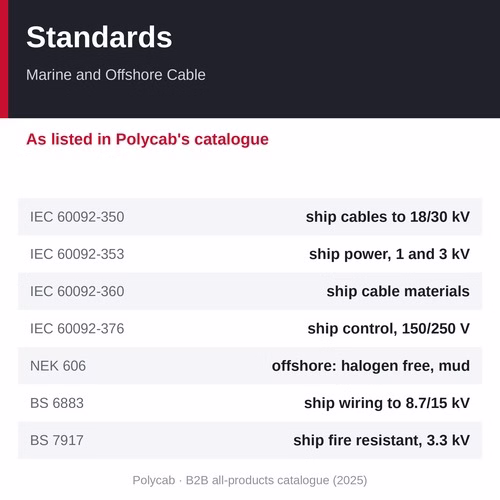
Task: Click the IEC 60092-360 standard label
Action: (x=77, y=292)
